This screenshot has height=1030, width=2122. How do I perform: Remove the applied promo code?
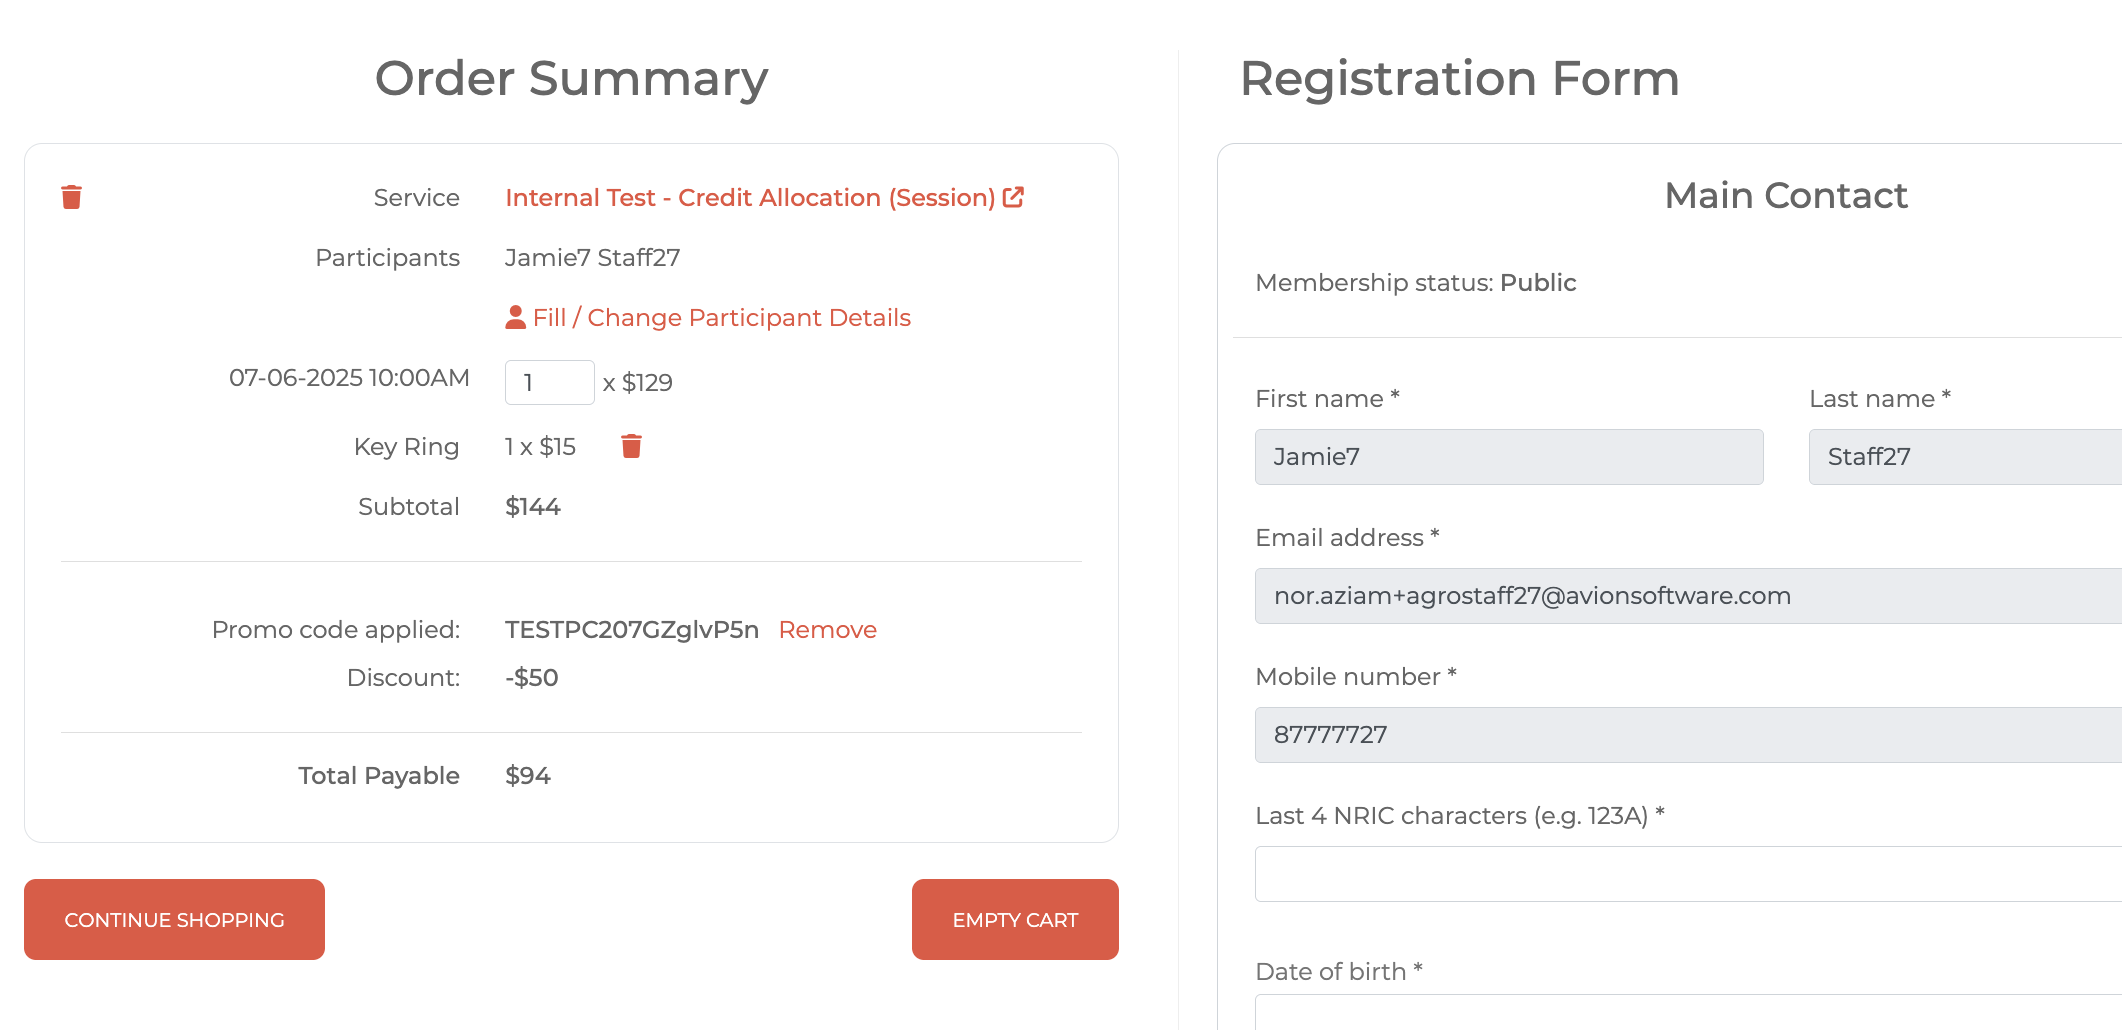(x=827, y=630)
